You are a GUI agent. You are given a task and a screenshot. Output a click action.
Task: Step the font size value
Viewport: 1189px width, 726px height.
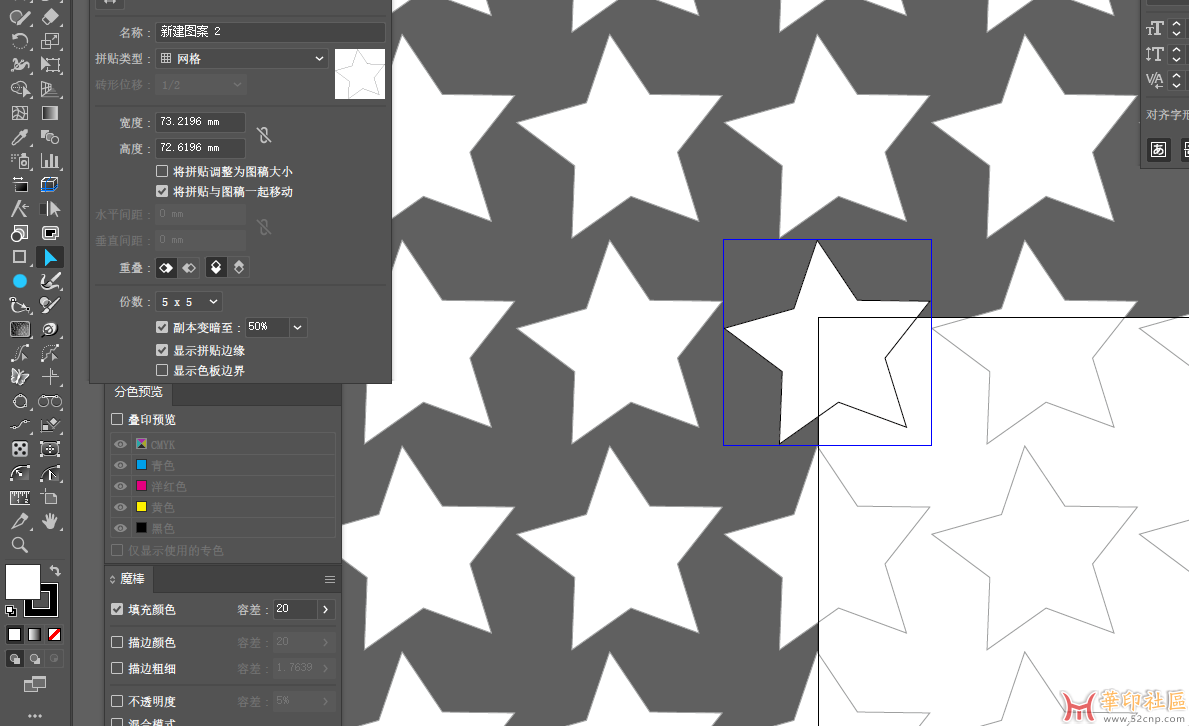pos(1176,29)
